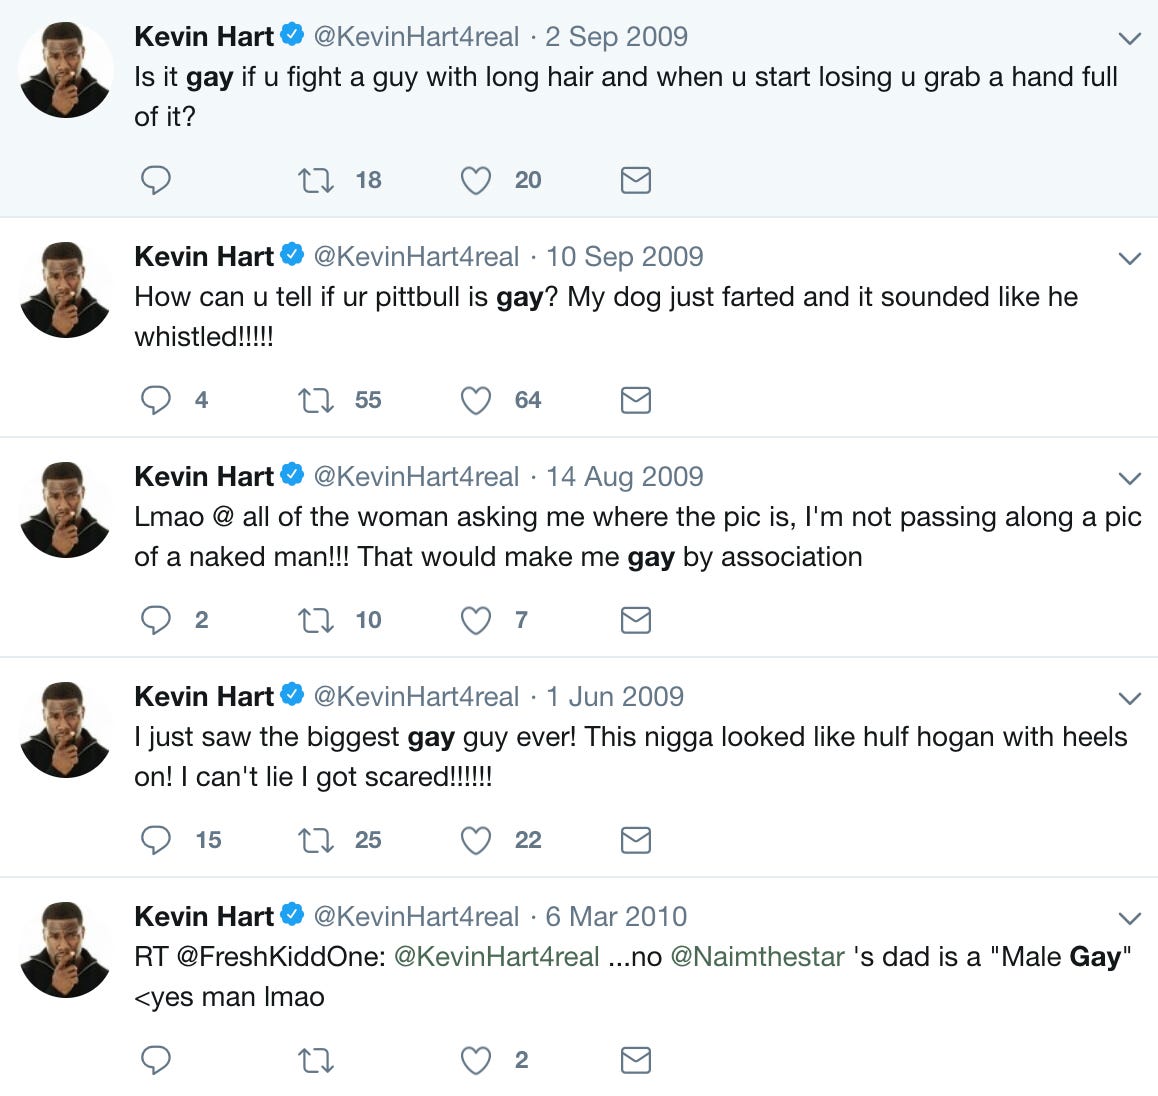Open options chevron on 2 Sep 2009 tweet
Viewport: 1158px width, 1096px height.
point(1130,38)
